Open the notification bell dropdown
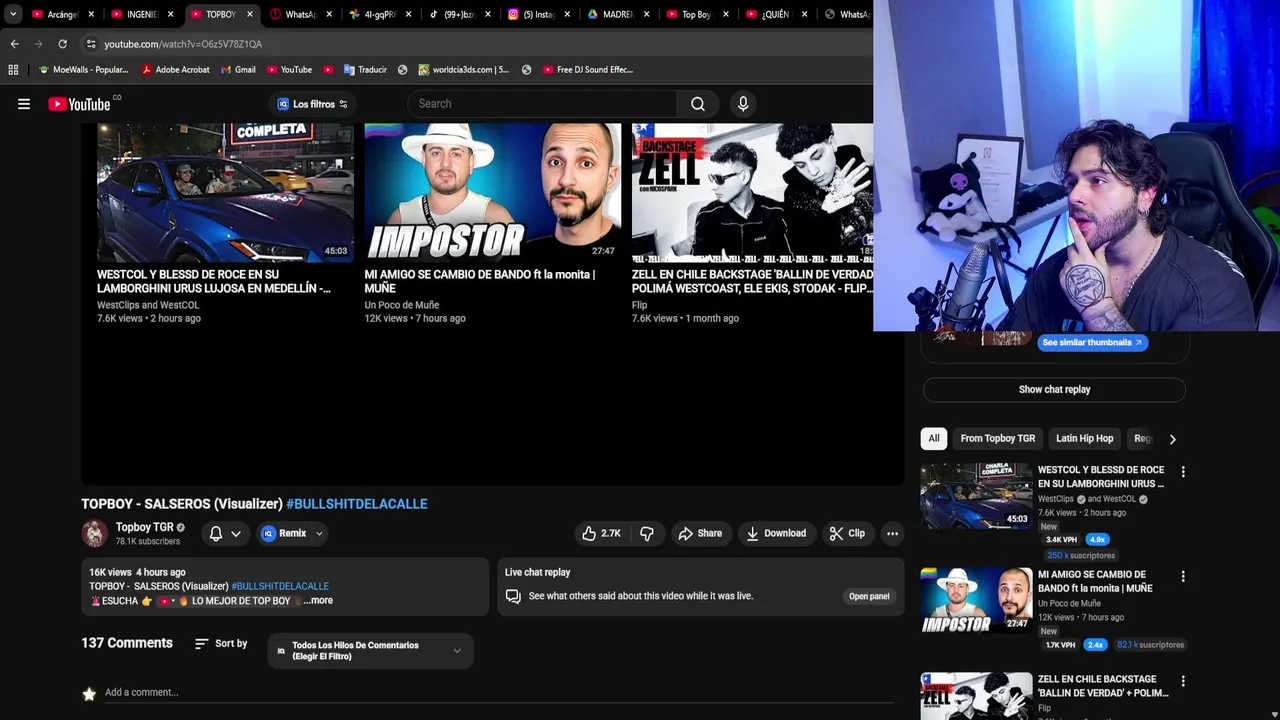 pos(225,533)
